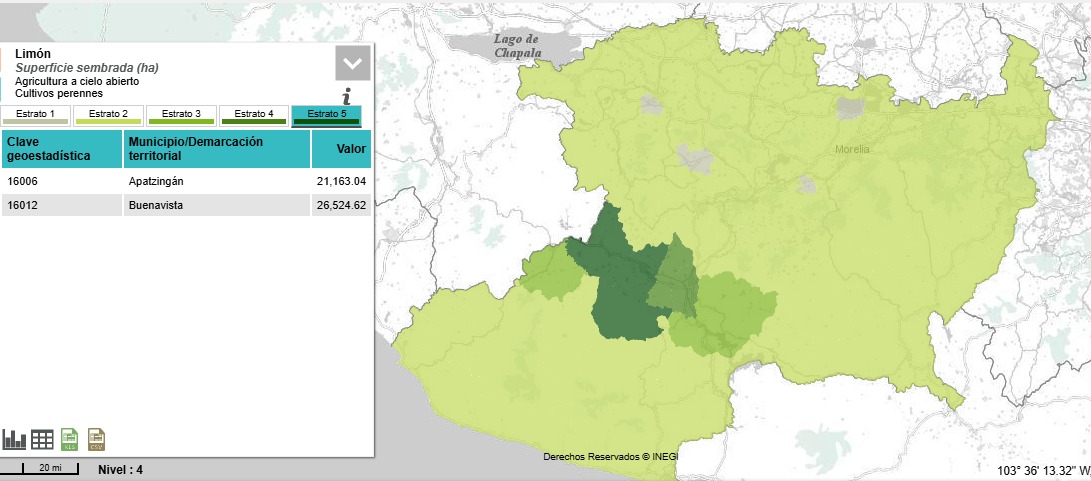1091x481 pixels.
Task: Click the Municipio/Demarcación territorial column header
Action: coord(216,149)
